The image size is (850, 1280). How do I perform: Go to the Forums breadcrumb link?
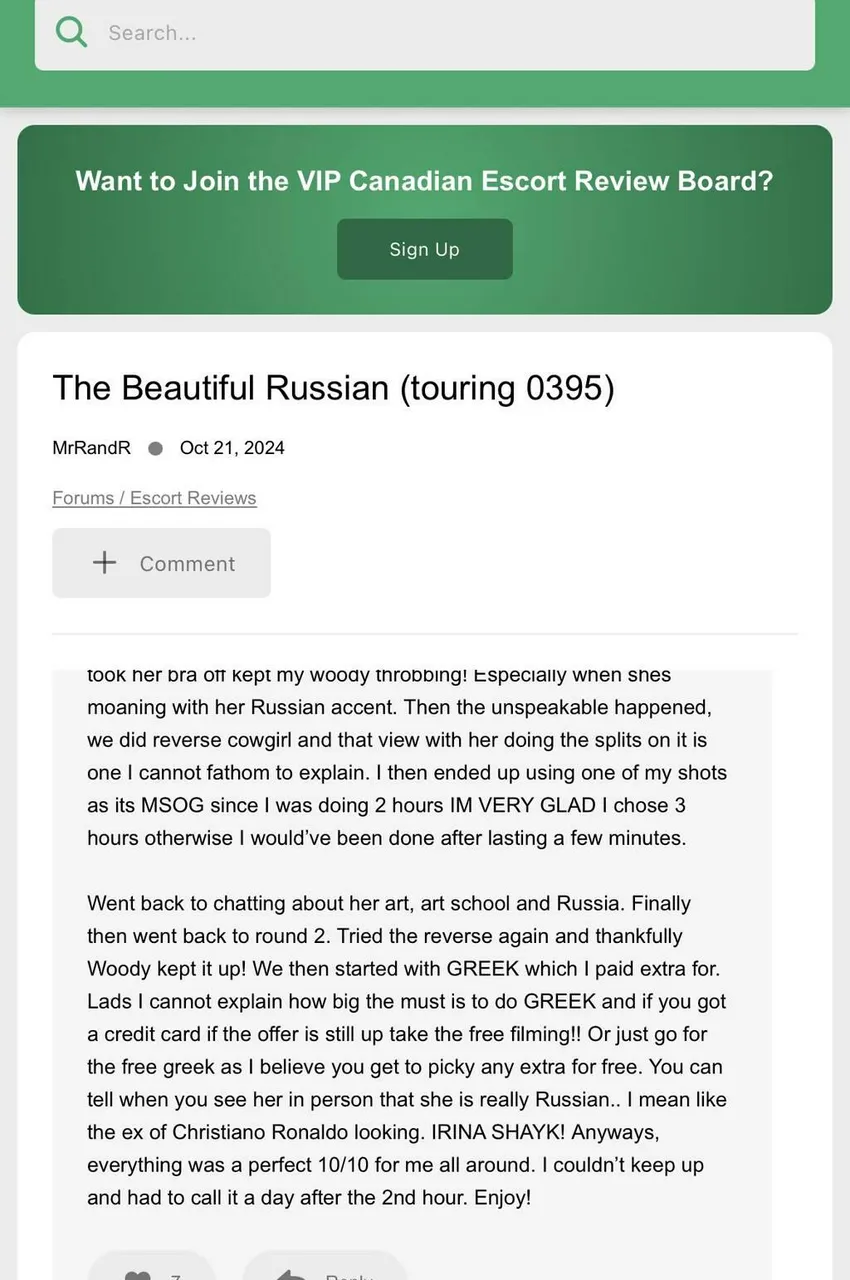click(x=85, y=498)
